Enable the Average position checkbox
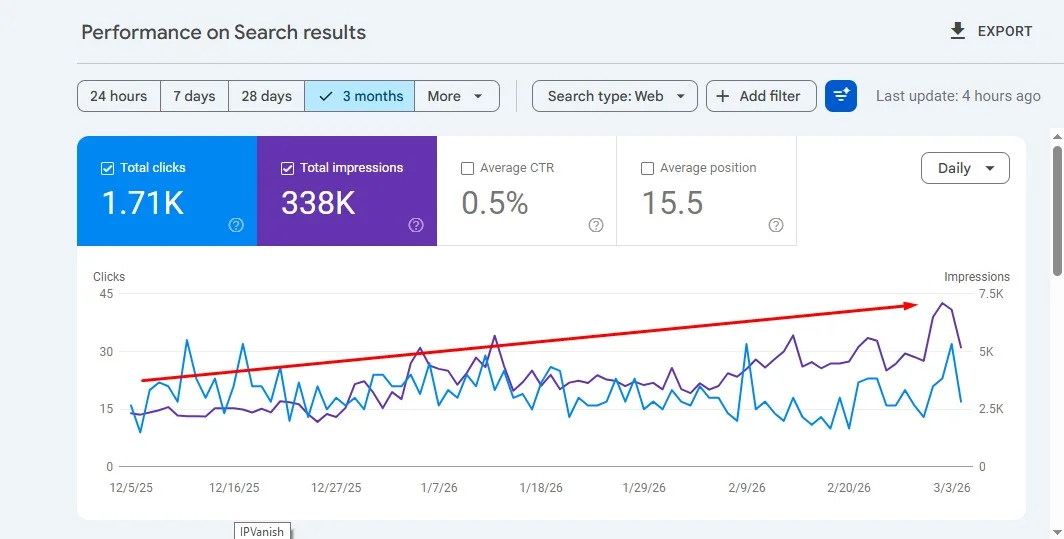1064x539 pixels. click(647, 168)
